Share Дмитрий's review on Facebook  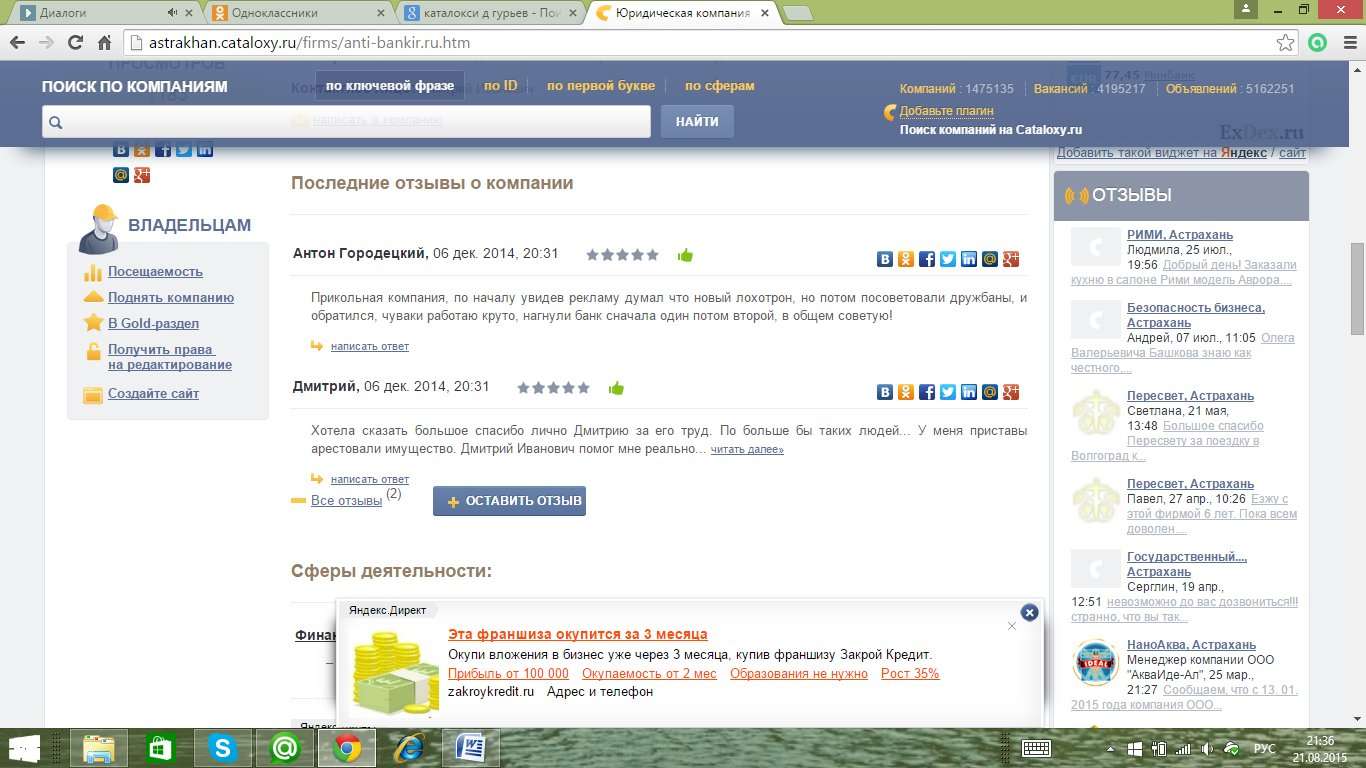pos(927,392)
